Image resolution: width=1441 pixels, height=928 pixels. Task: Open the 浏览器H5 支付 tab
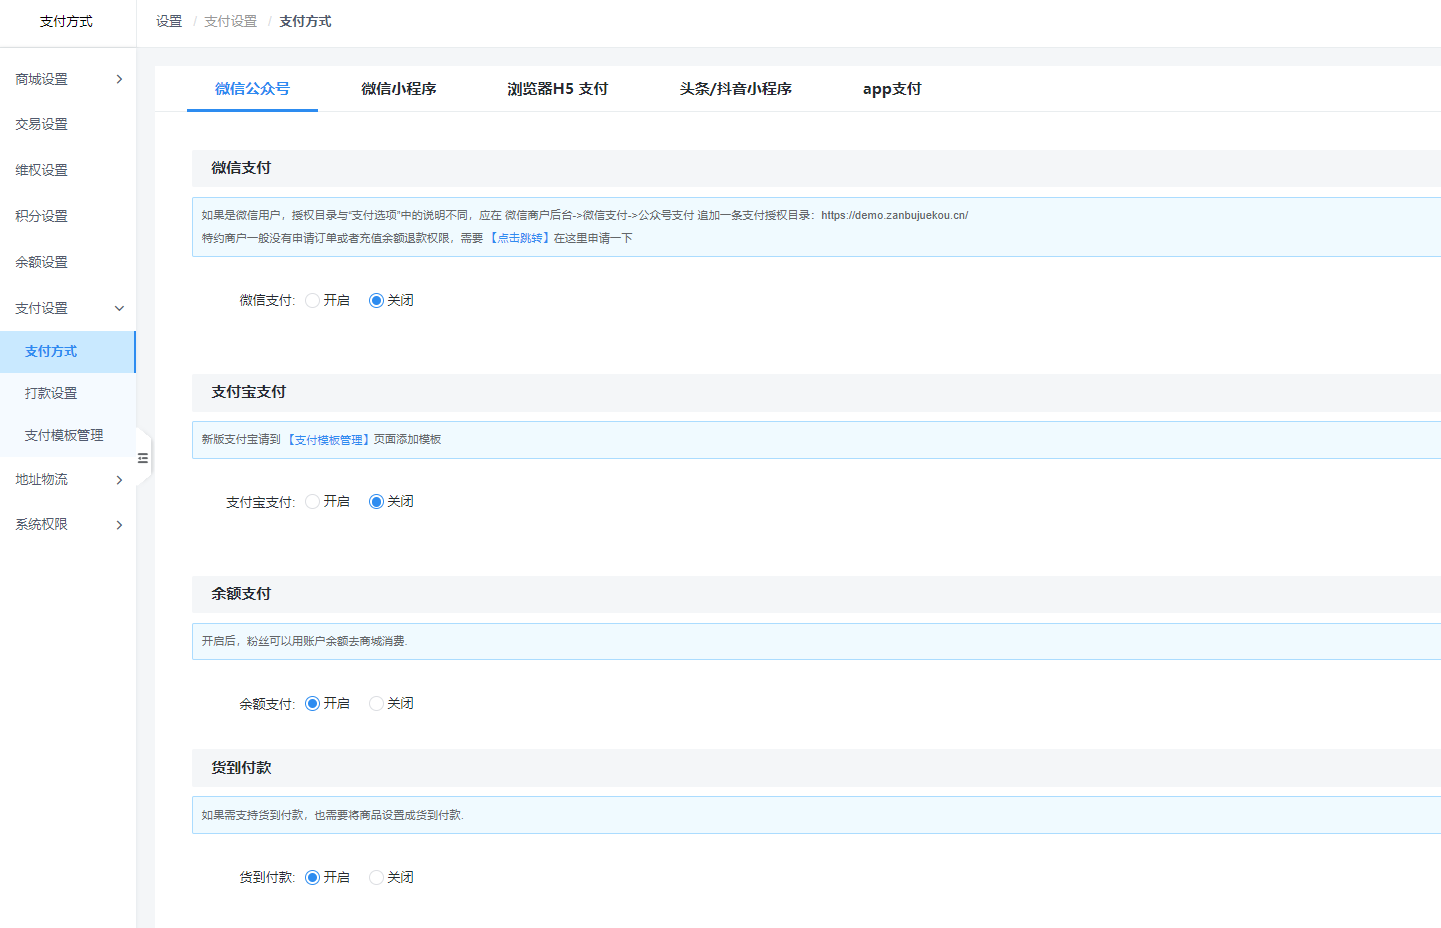[557, 89]
